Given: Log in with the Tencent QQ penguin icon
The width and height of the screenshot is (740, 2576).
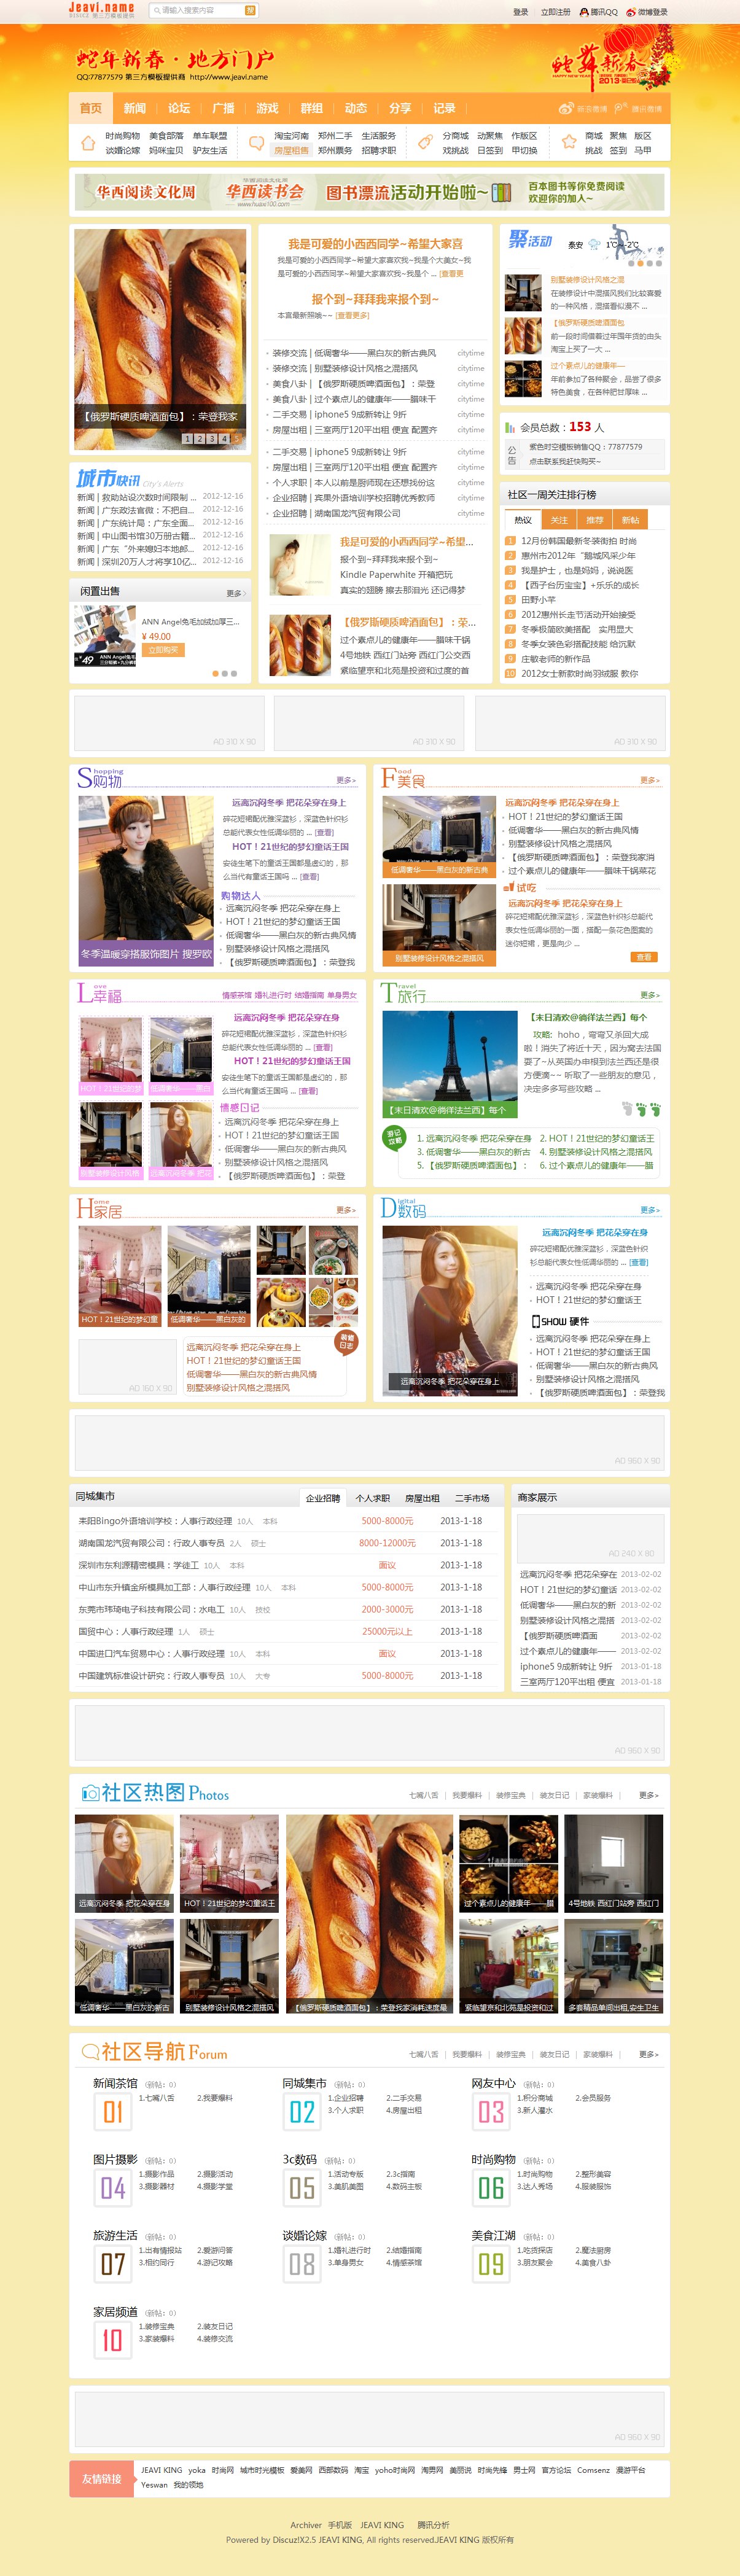Looking at the screenshot, I should [585, 12].
